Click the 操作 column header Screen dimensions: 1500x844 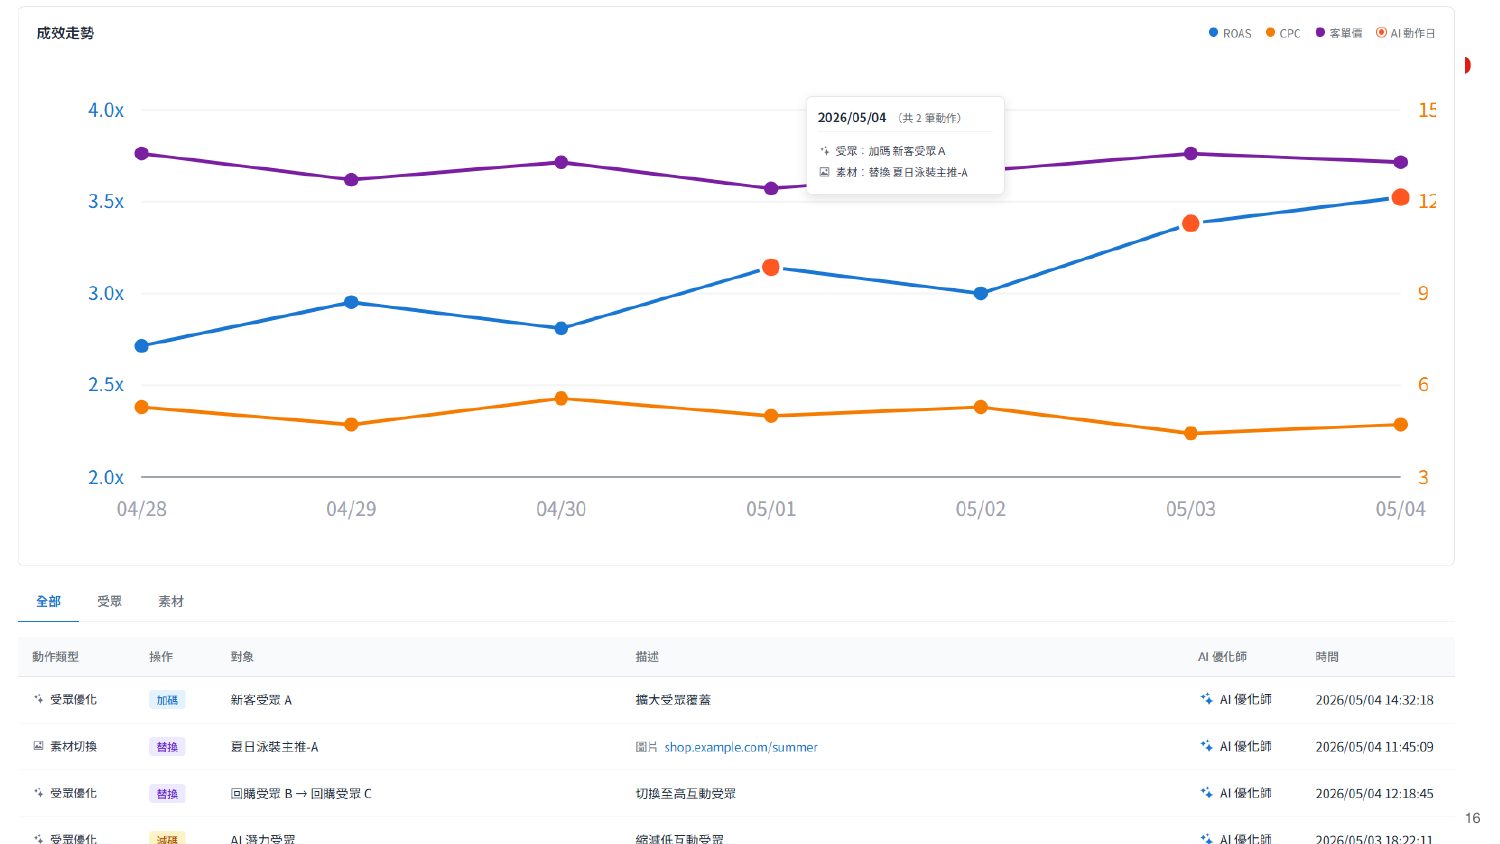point(161,657)
